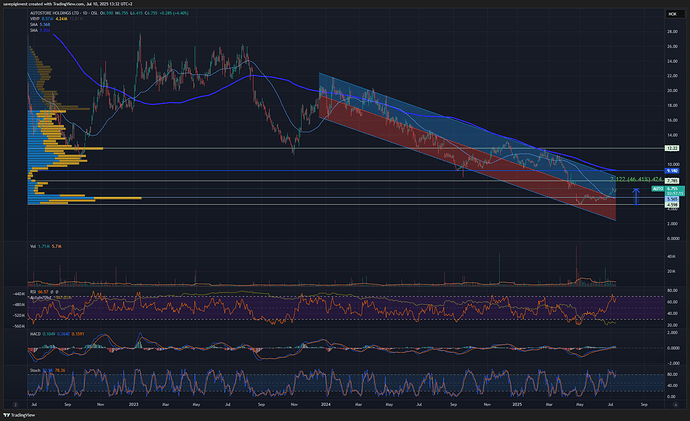
Task: Select the blue up-arrow drawing
Action: tap(636, 196)
